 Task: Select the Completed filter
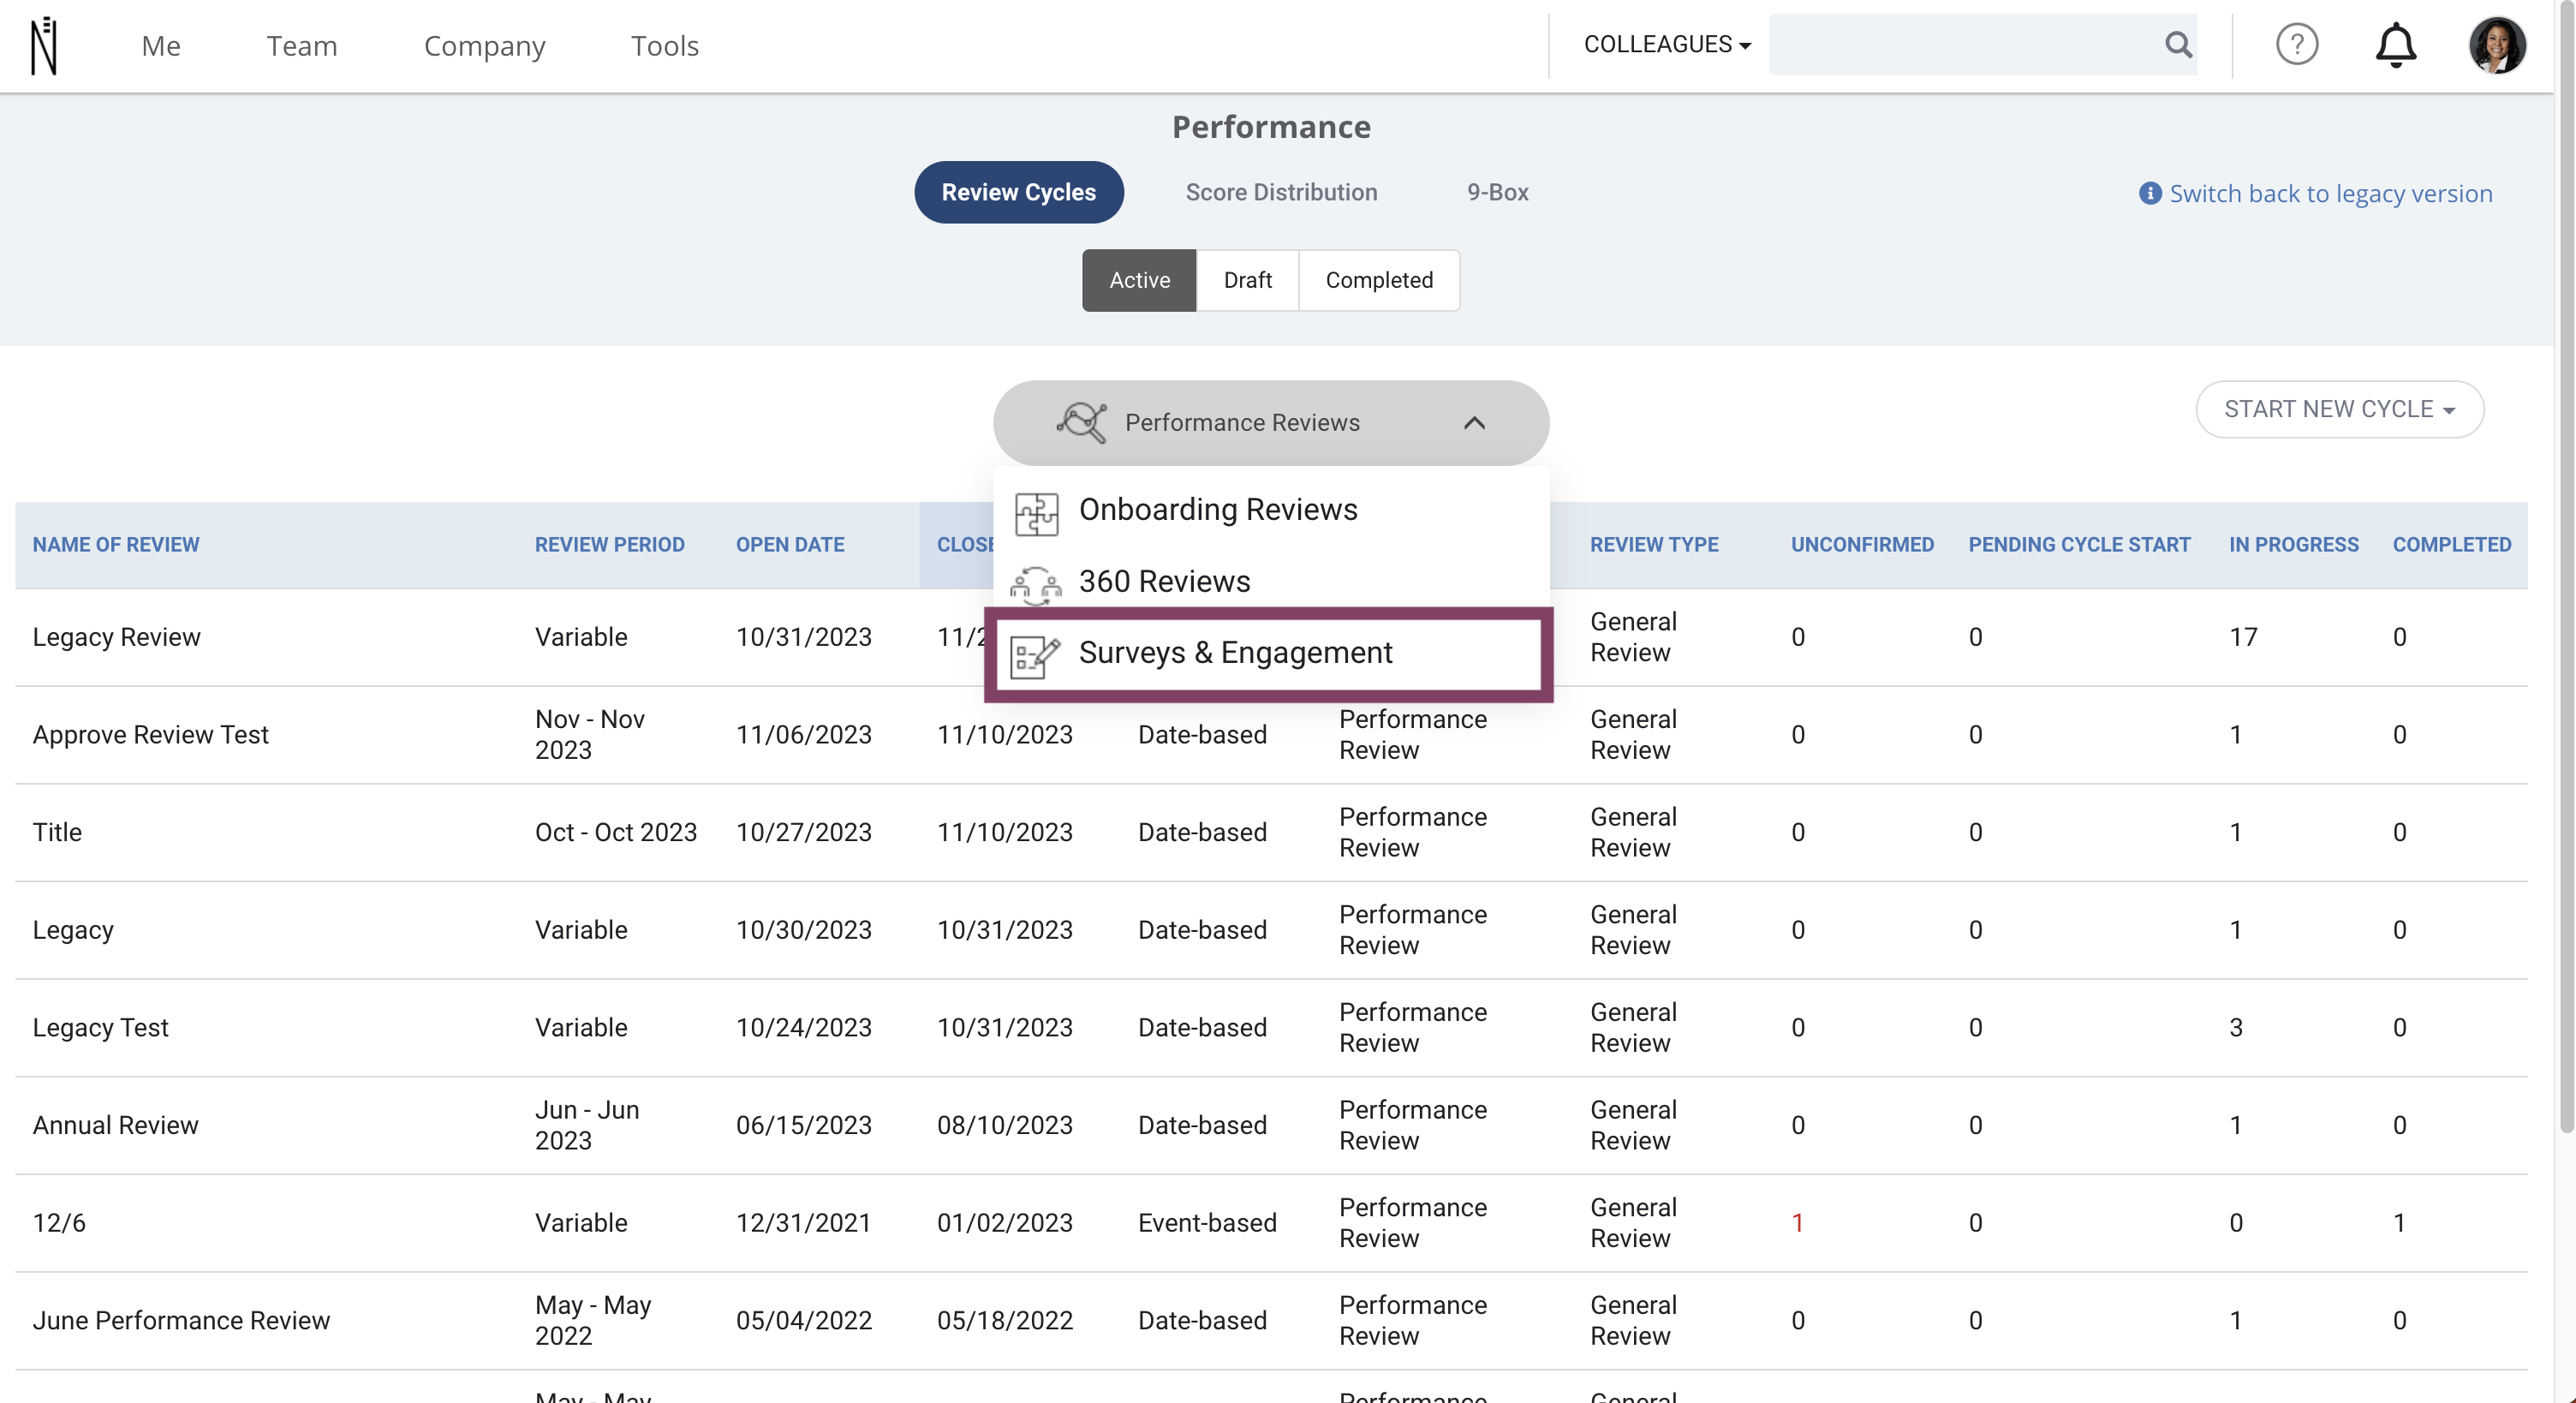1379,280
